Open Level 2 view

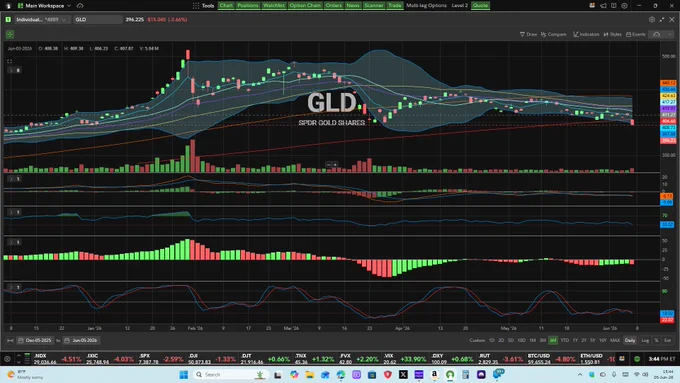tap(460, 6)
